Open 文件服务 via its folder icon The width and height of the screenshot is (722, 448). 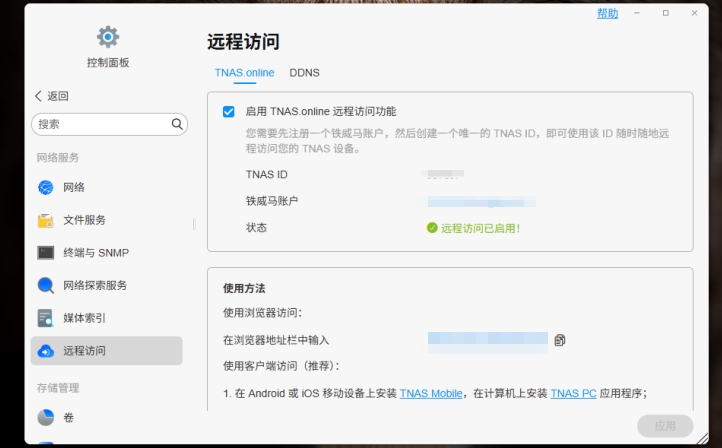tap(46, 220)
